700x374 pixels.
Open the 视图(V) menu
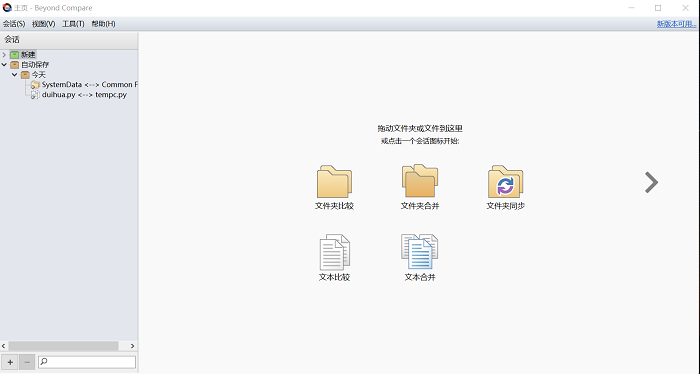coord(43,24)
